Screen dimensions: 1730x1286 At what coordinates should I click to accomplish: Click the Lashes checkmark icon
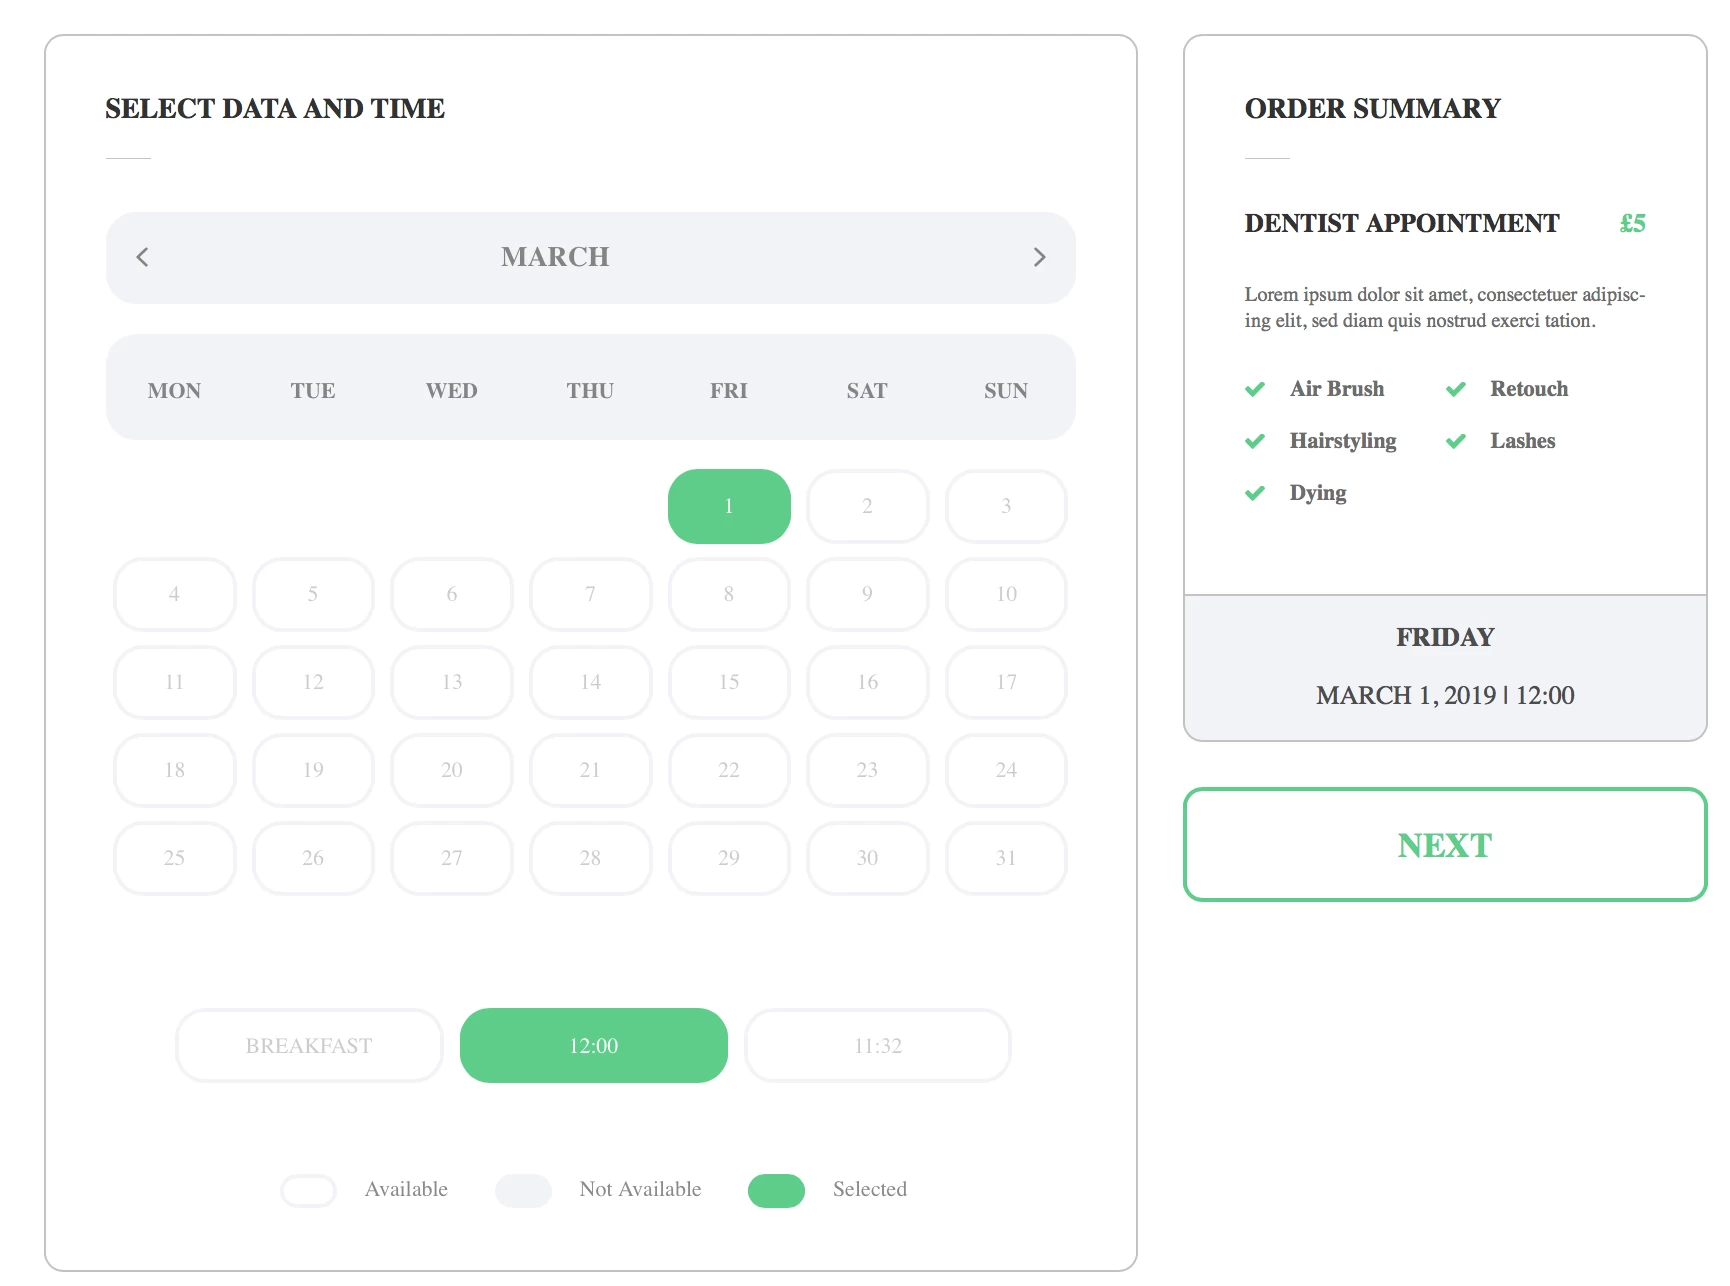(1456, 441)
